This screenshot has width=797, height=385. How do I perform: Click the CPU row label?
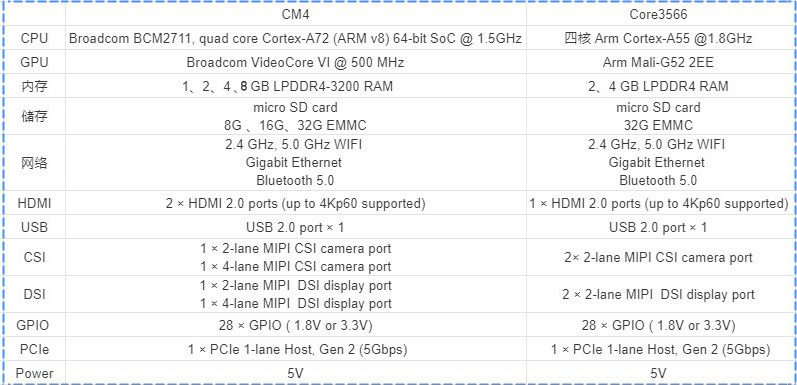point(35,38)
